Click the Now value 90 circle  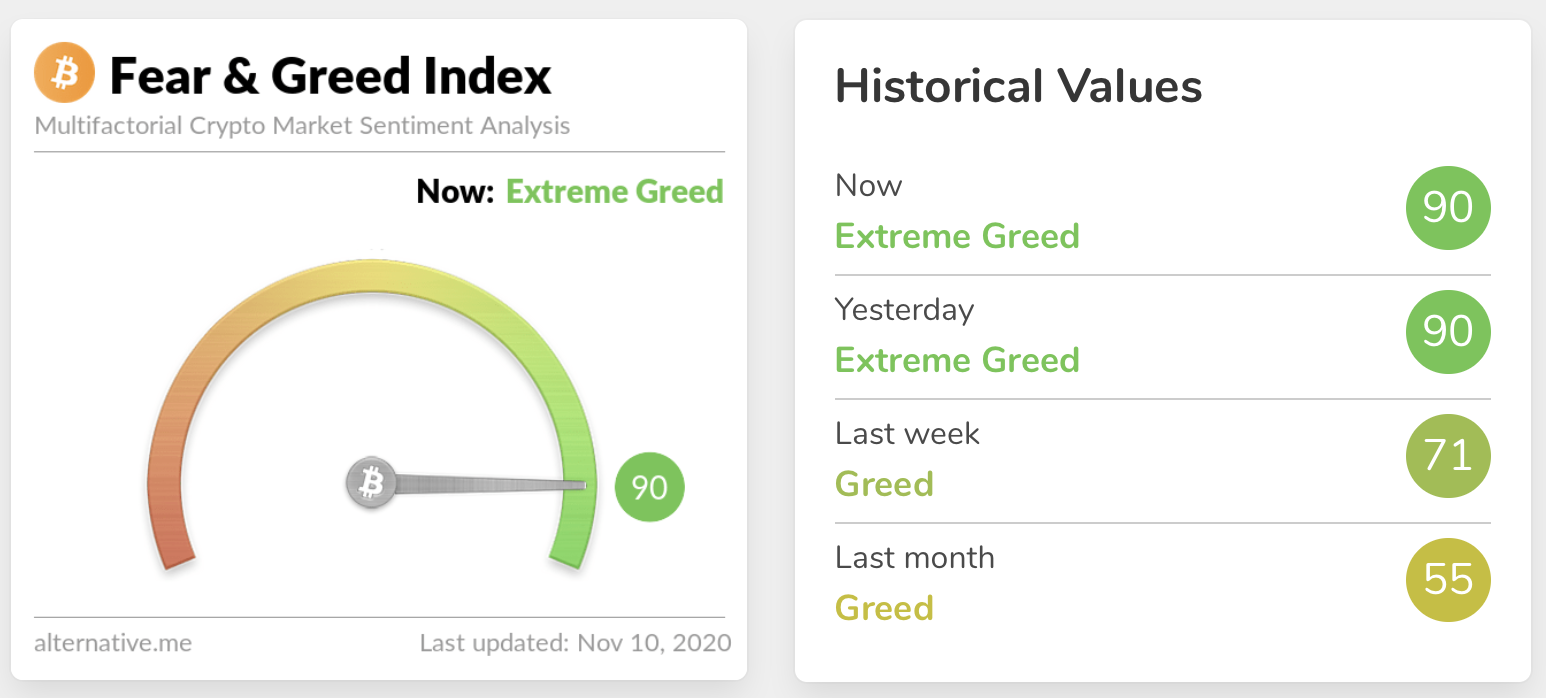pos(1447,209)
